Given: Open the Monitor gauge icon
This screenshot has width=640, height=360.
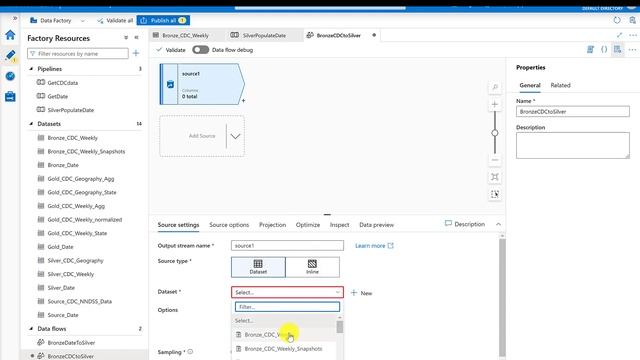Looking at the screenshot, I should [x=10, y=76].
